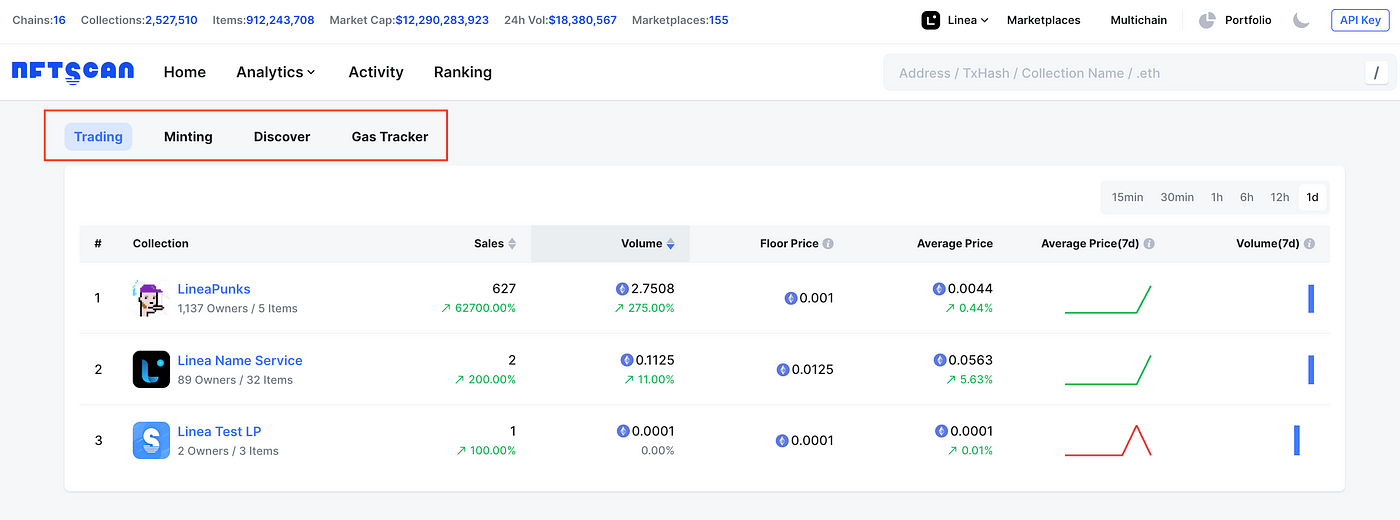Click the NFTScan logo
1400x520 pixels.
pyautogui.click(x=72, y=72)
